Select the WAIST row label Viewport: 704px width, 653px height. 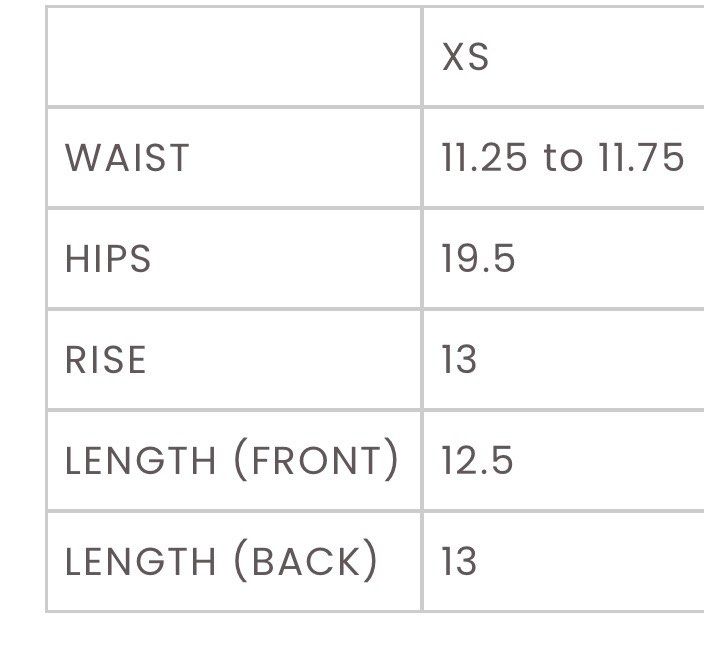click(x=127, y=158)
